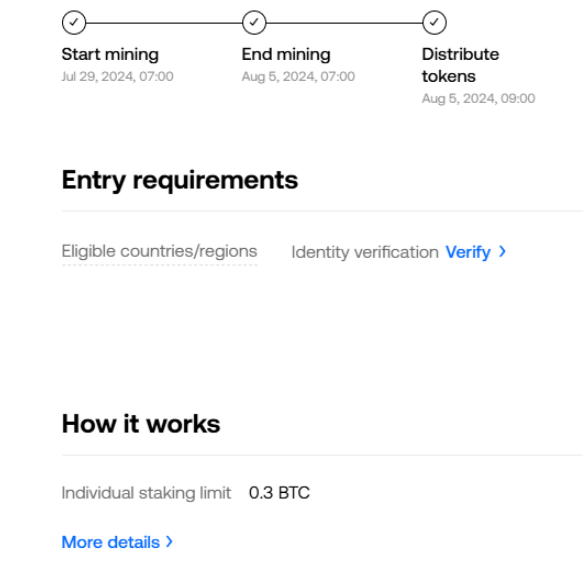Show the Eligible countries/regions tooltip
The height and width of the screenshot is (581, 583).
160,251
